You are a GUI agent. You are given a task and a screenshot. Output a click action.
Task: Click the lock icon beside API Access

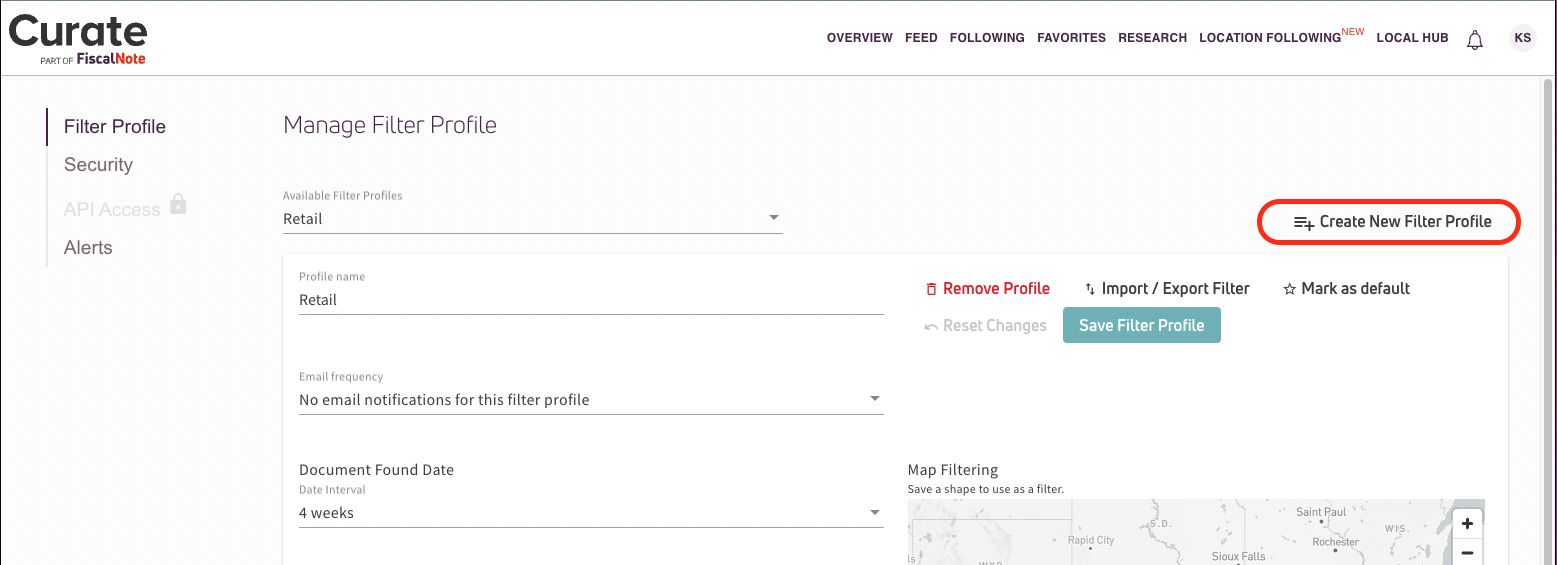178,204
